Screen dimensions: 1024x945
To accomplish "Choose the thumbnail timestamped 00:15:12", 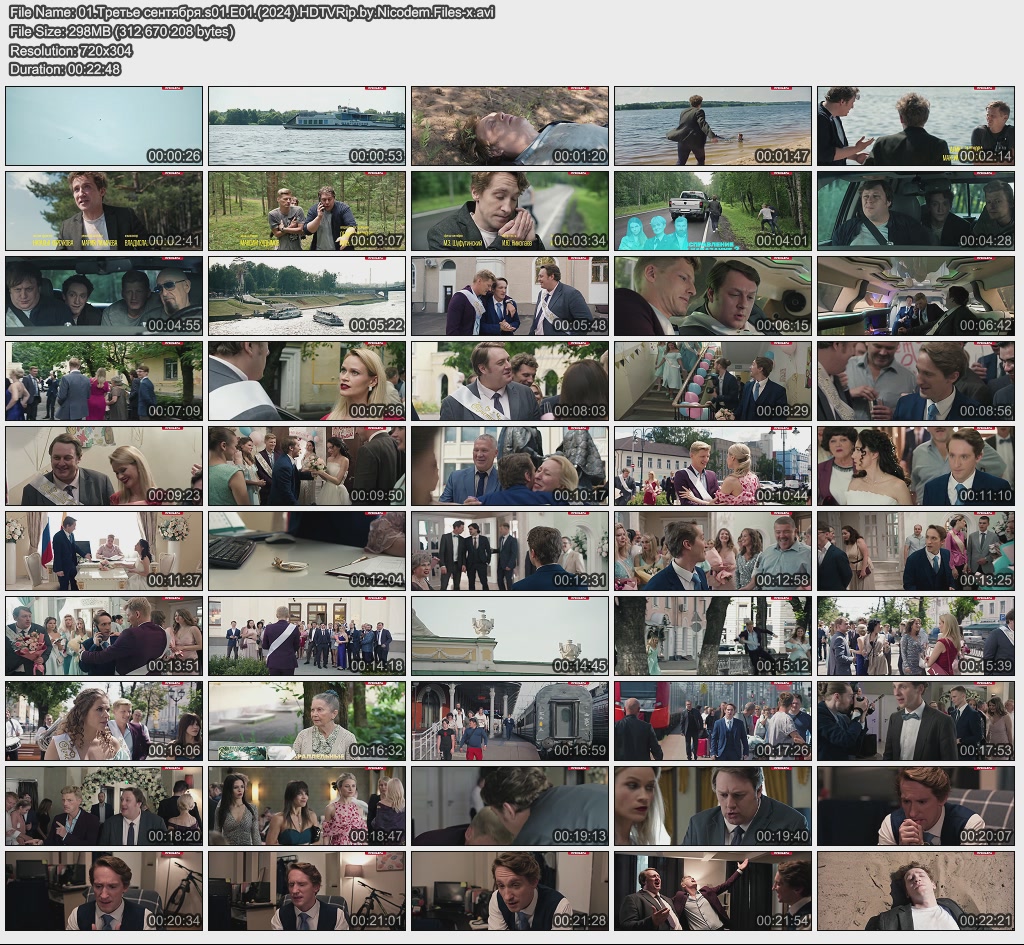I will tap(712, 636).
